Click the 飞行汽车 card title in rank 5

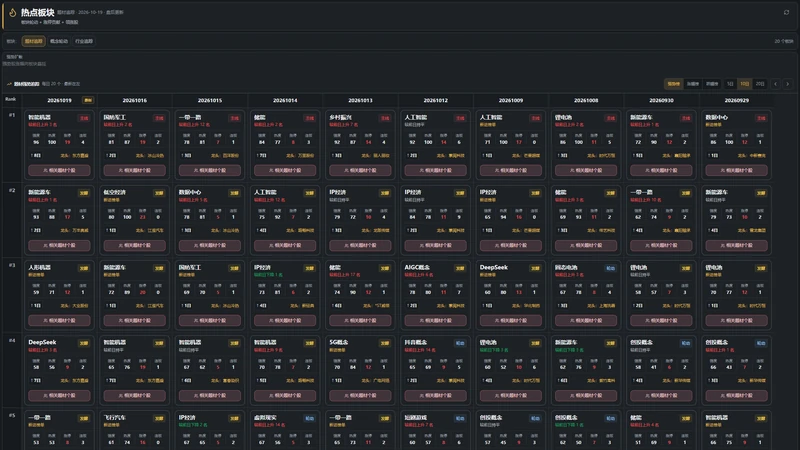click(x=114, y=417)
